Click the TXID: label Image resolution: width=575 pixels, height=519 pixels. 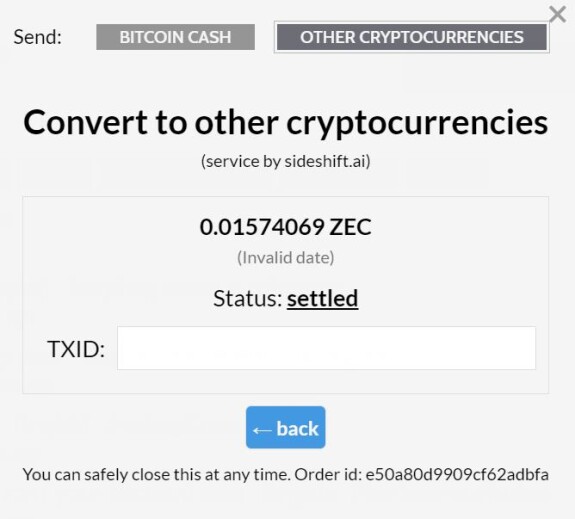76,349
